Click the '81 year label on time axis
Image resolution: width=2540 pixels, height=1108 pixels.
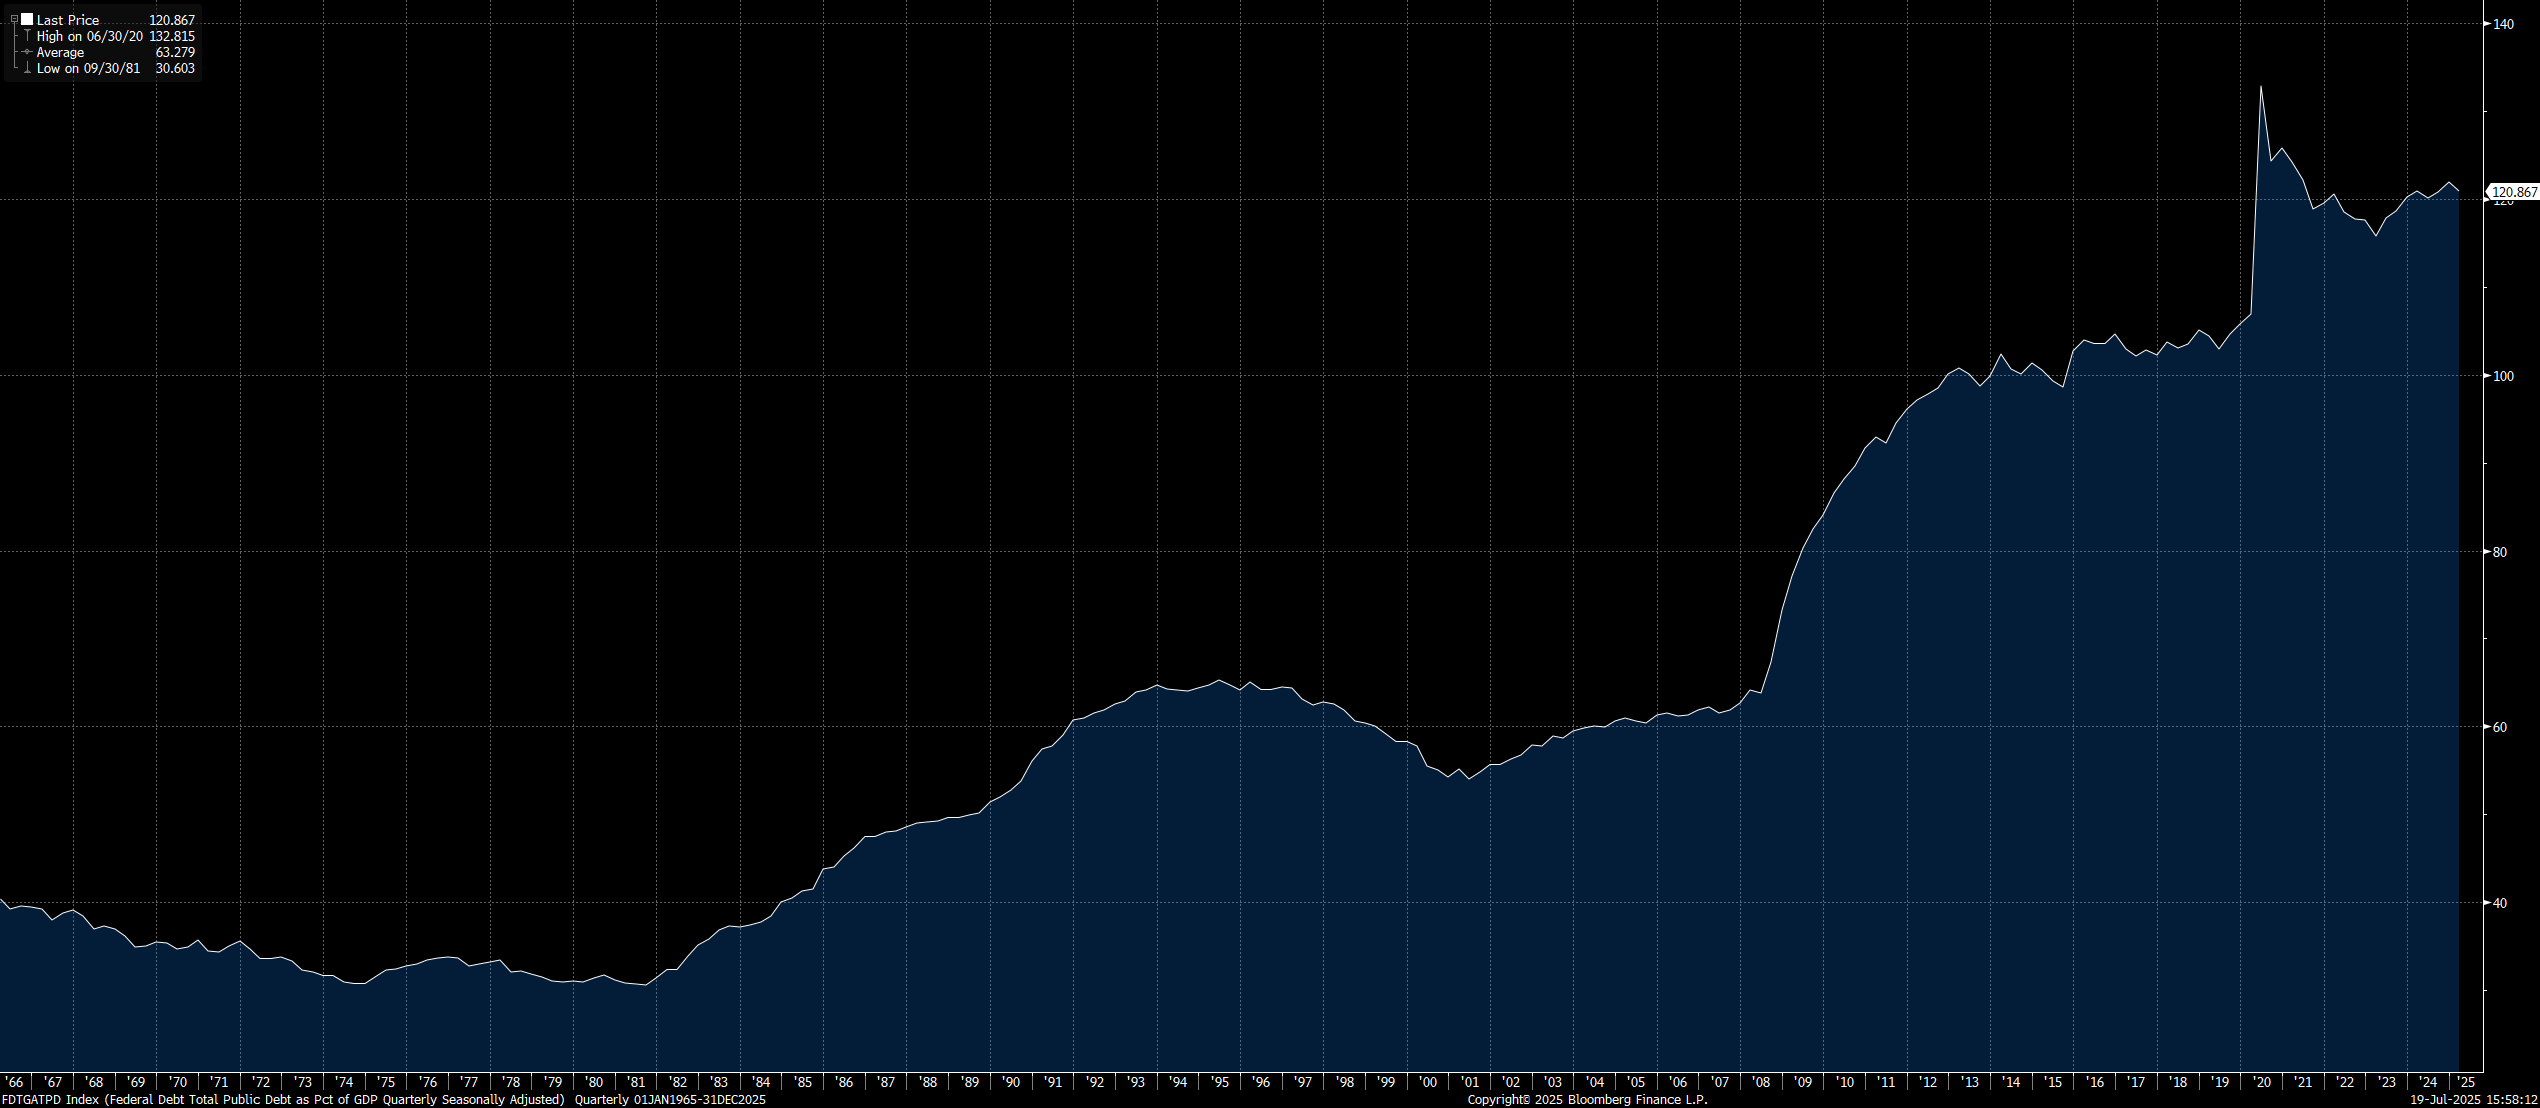(635, 1082)
